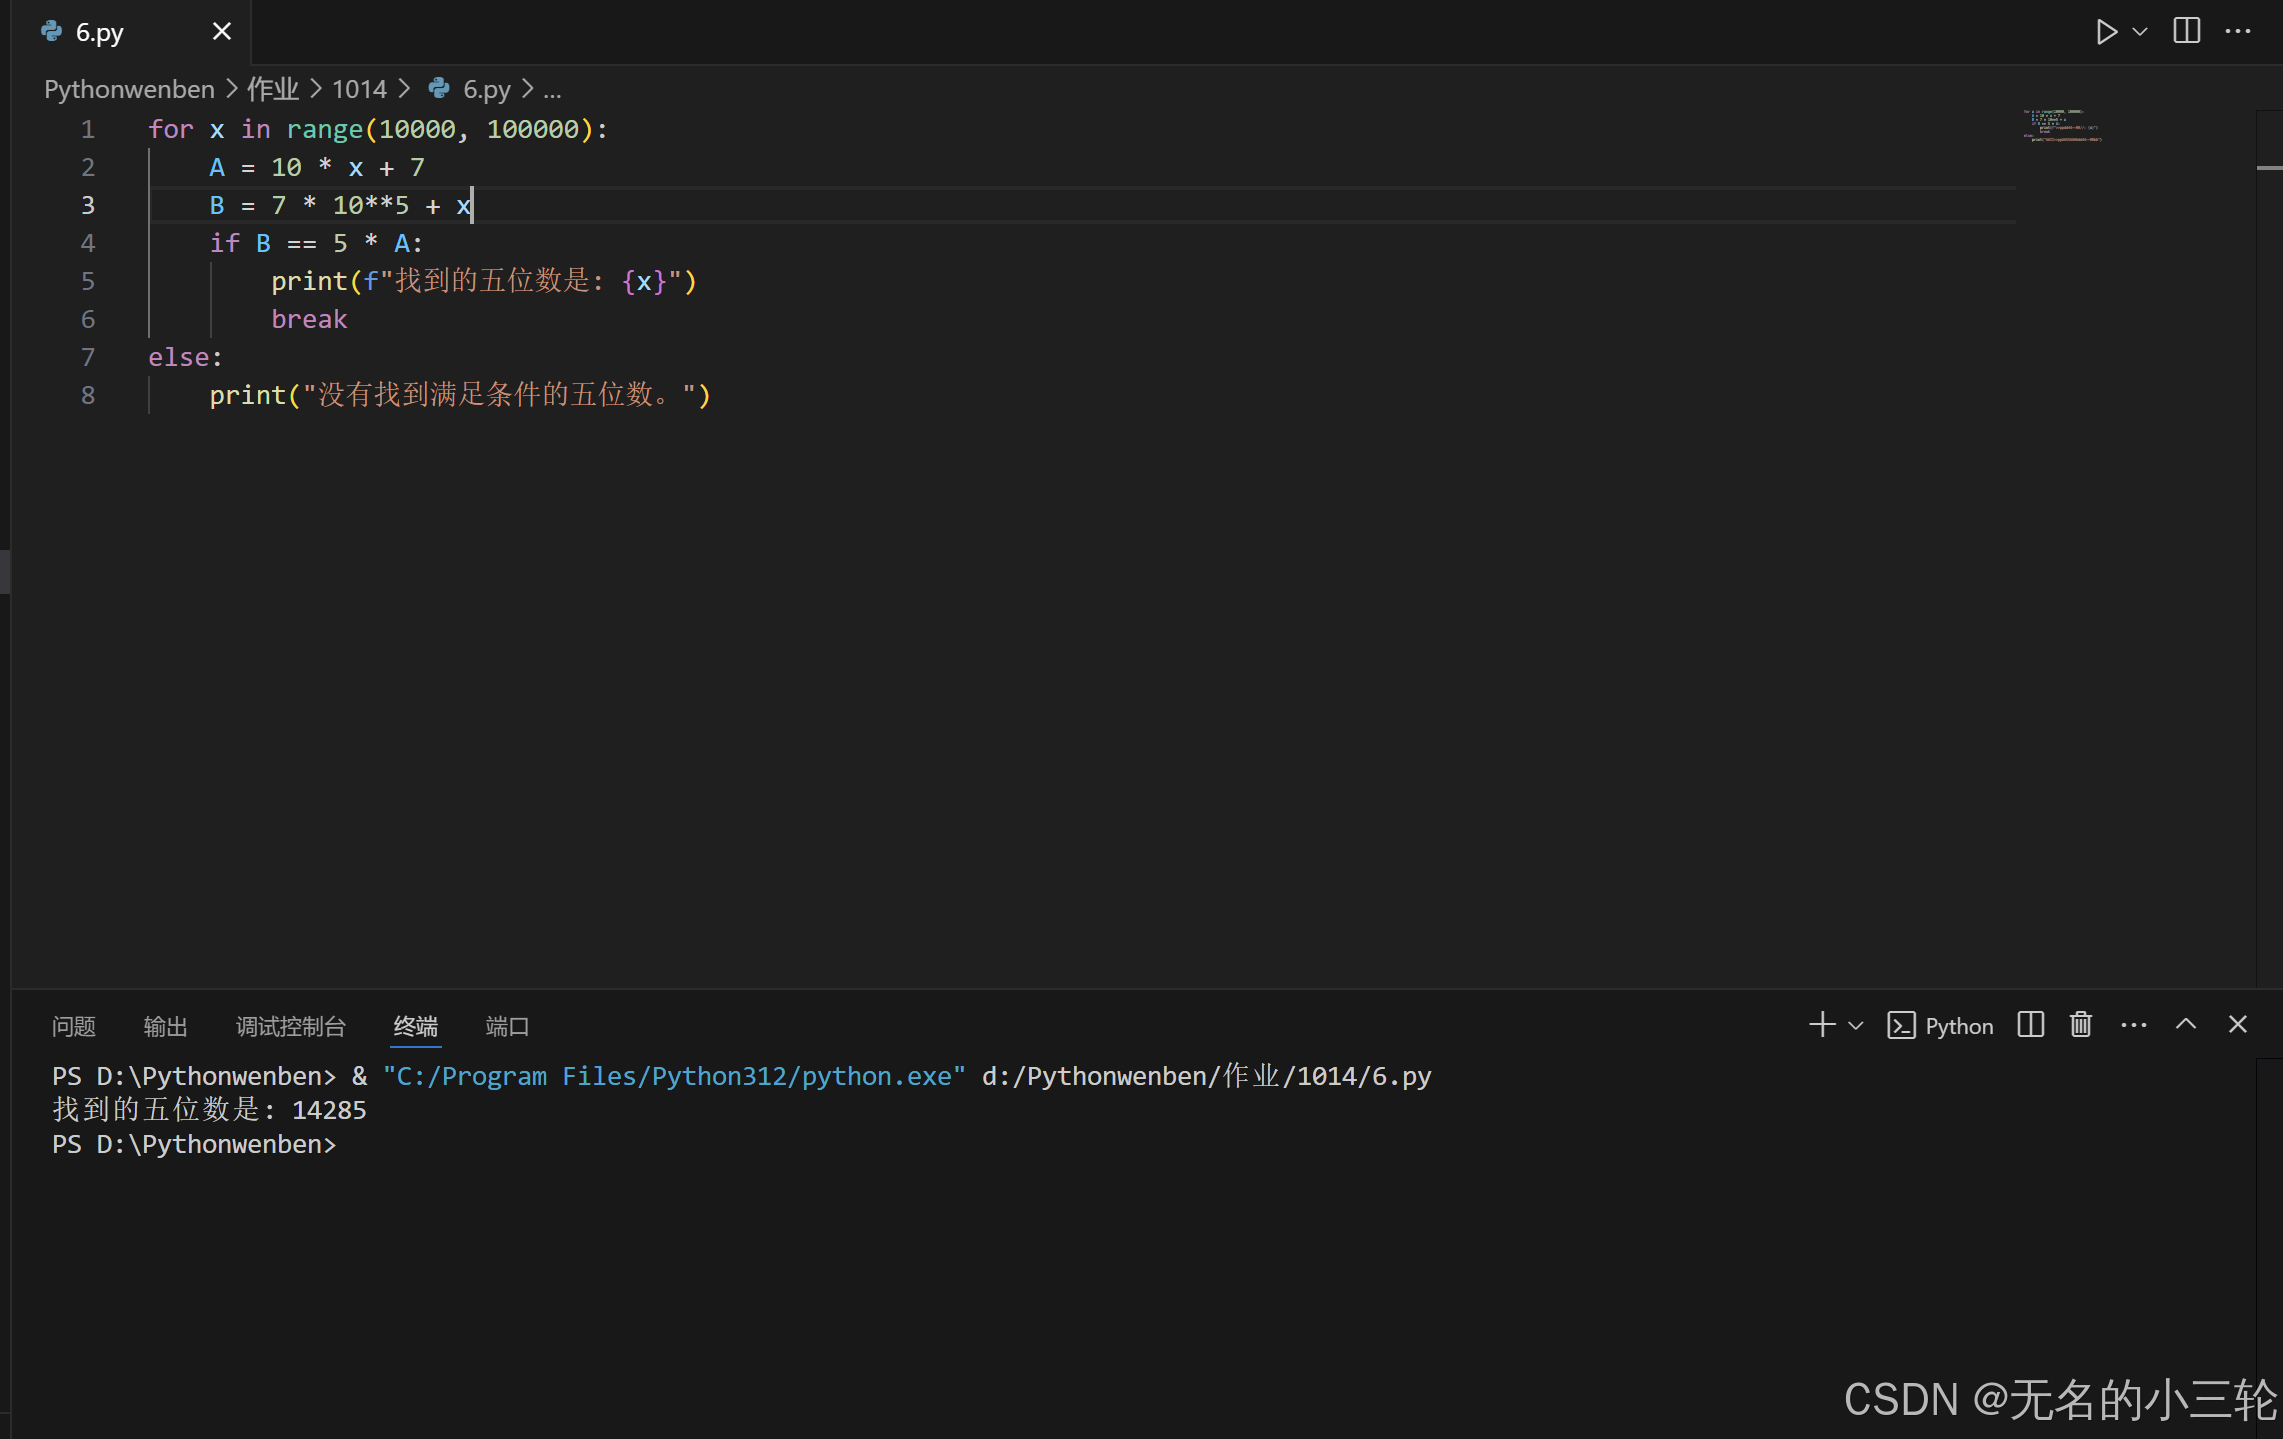
Task: Open the 端口 panel tab
Action: click(507, 1027)
